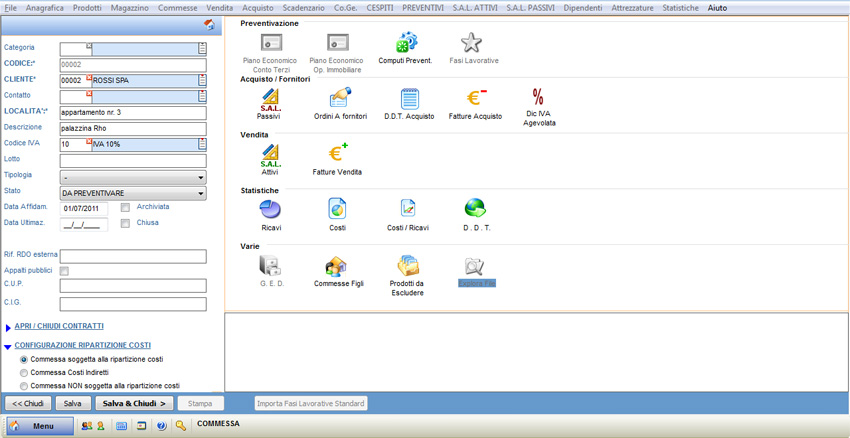Open Fatture Vendita icon

(337, 153)
